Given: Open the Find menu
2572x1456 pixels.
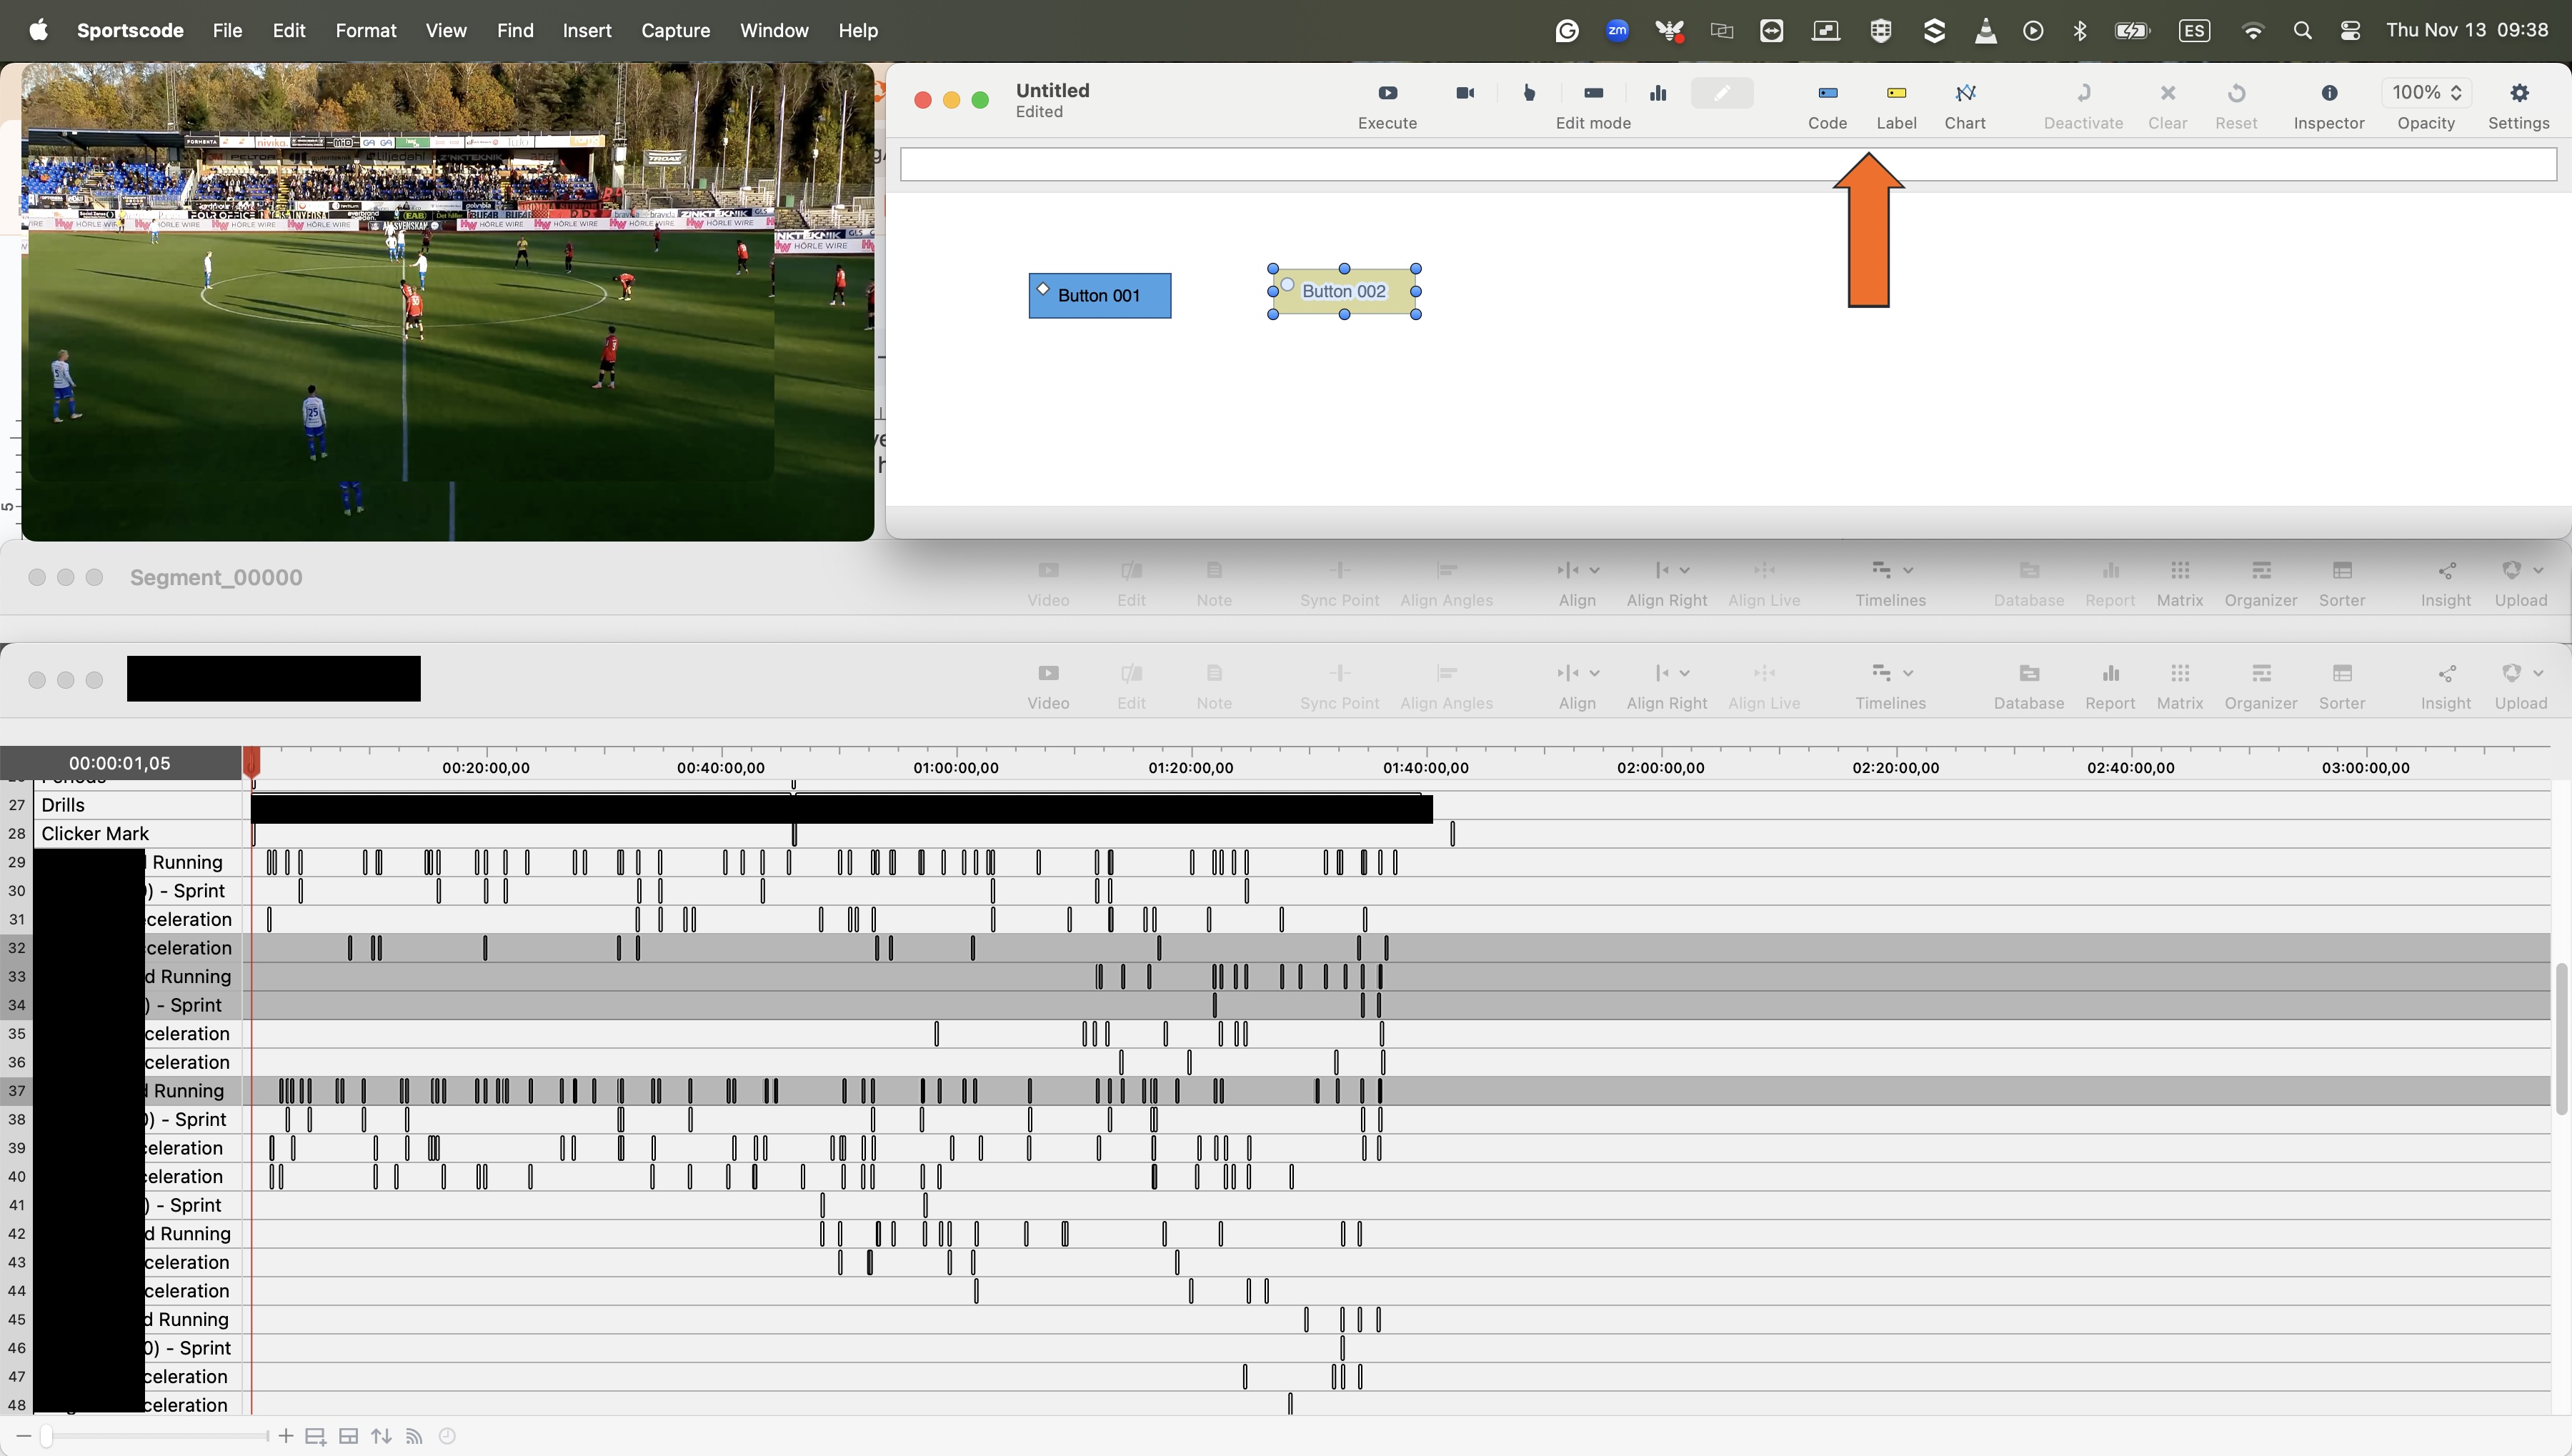Looking at the screenshot, I should tap(515, 30).
